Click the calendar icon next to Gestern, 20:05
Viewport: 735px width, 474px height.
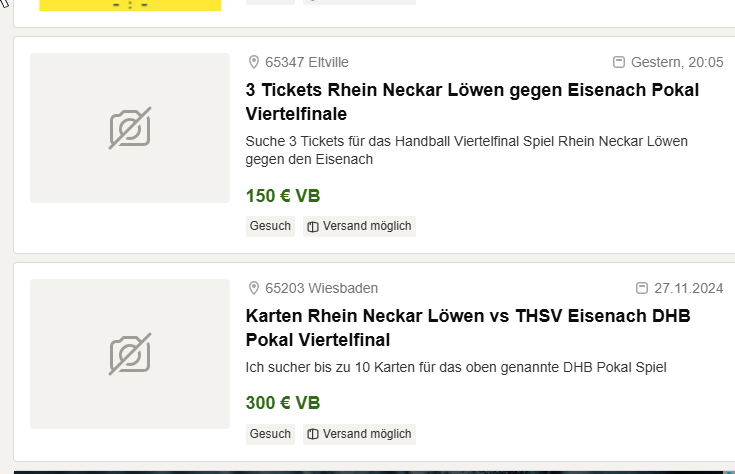click(619, 63)
